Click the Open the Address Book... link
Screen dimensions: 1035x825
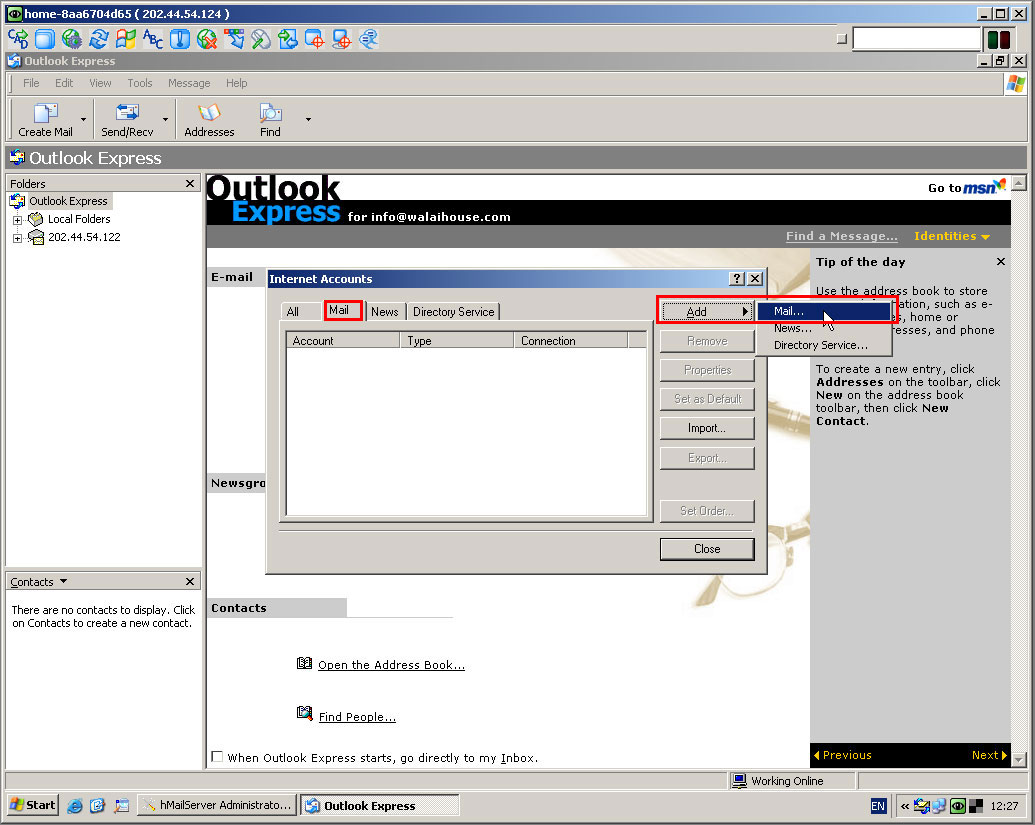[391, 665]
